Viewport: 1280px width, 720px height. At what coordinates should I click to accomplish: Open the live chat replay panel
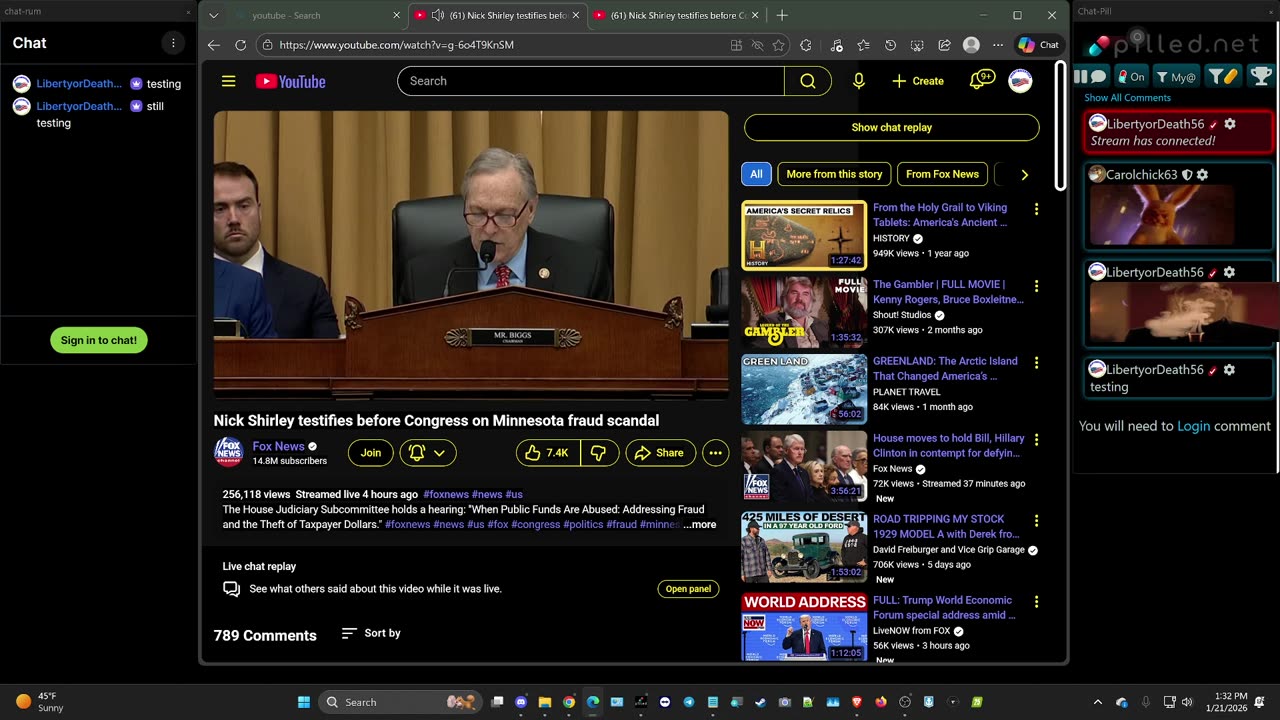[688, 589]
